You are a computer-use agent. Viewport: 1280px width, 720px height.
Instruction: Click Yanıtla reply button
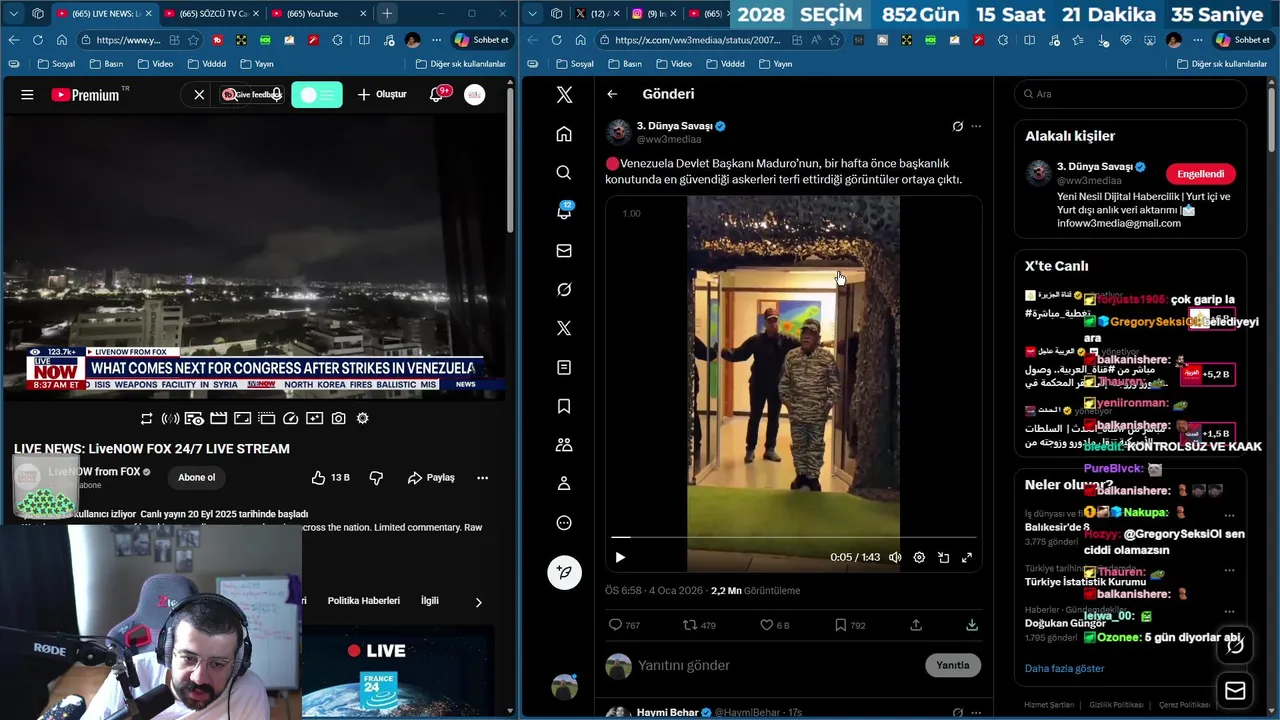pos(953,665)
